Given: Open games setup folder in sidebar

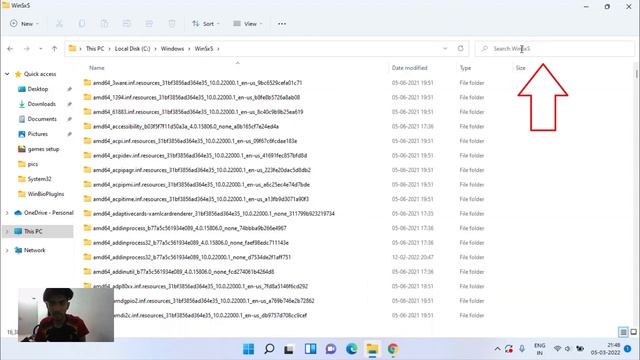Looking at the screenshot, I should 43,149.
